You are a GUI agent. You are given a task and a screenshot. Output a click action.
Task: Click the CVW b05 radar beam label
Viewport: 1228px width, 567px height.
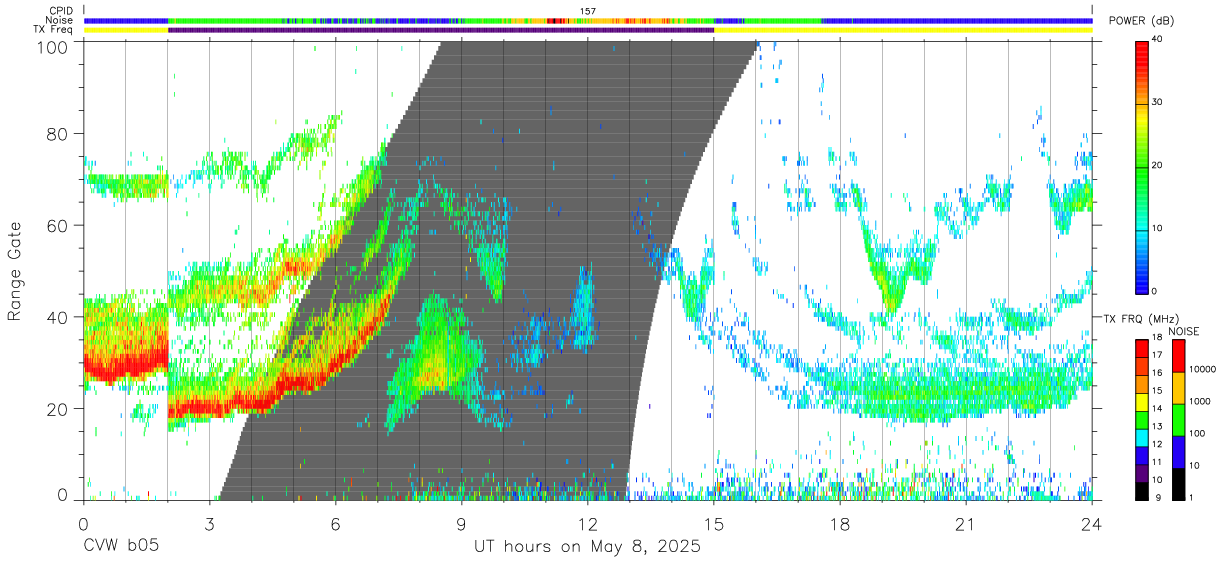(x=121, y=547)
